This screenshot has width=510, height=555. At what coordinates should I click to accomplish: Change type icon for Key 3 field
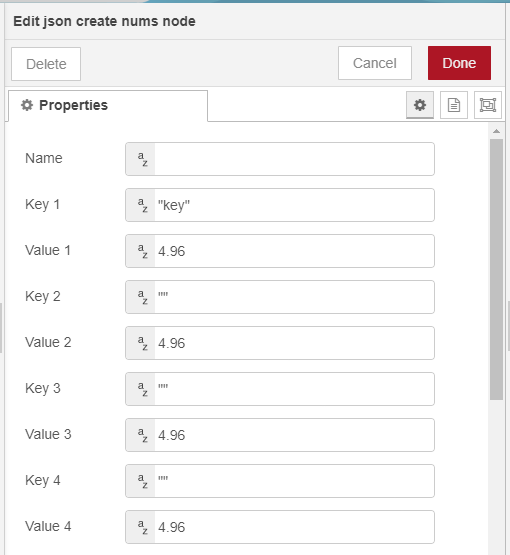[141, 389]
